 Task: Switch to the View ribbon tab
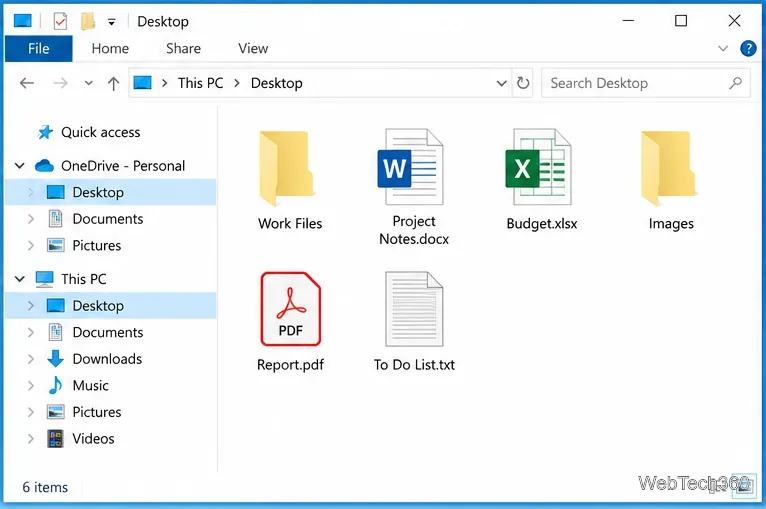[253, 48]
